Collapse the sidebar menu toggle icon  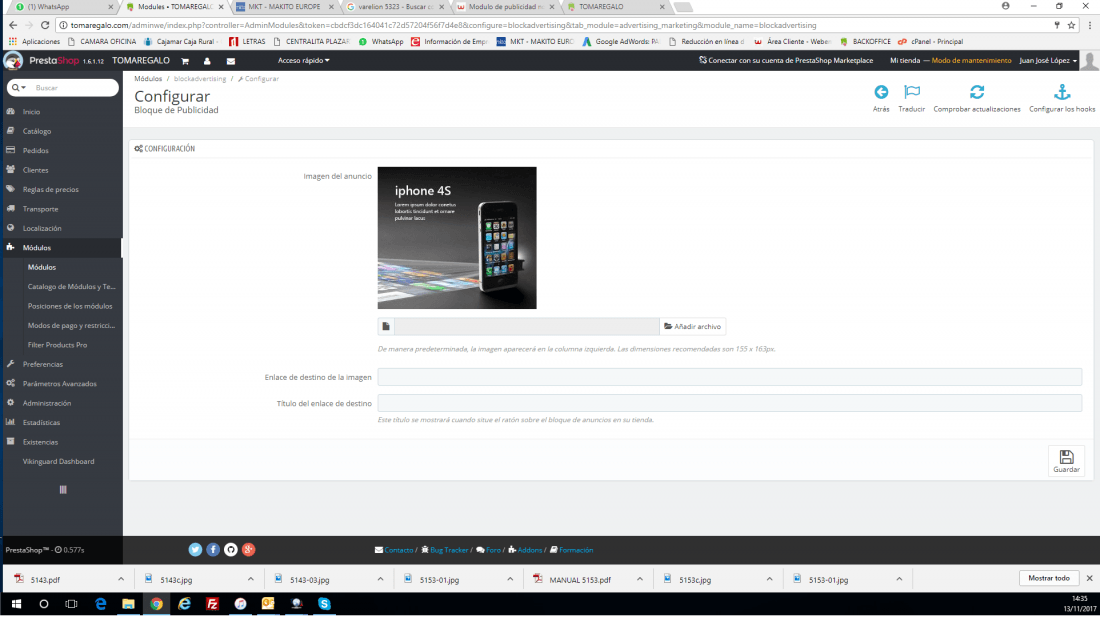(63, 489)
